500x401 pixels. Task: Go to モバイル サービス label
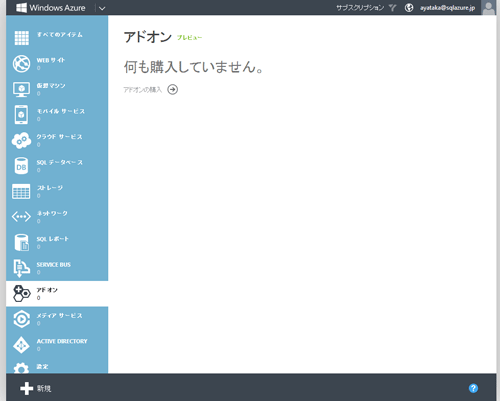coord(61,111)
